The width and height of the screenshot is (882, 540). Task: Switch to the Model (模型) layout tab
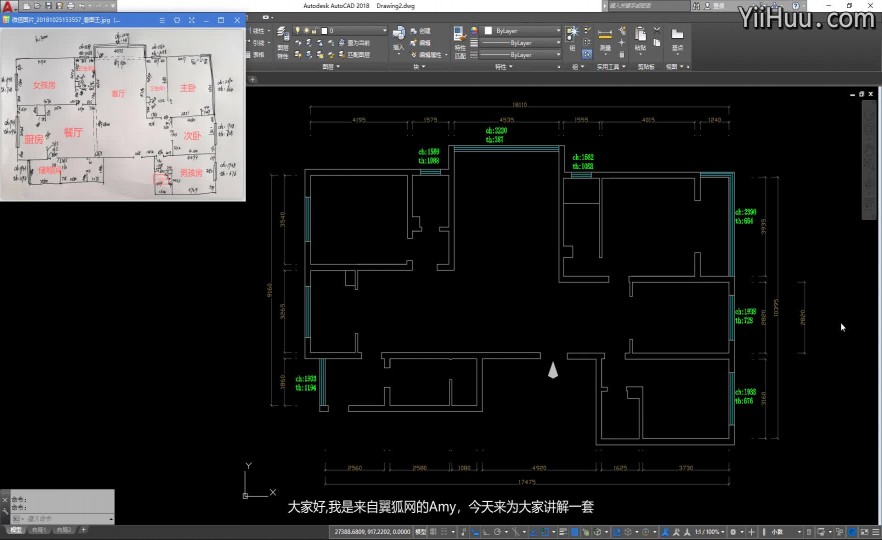[x=15, y=530]
